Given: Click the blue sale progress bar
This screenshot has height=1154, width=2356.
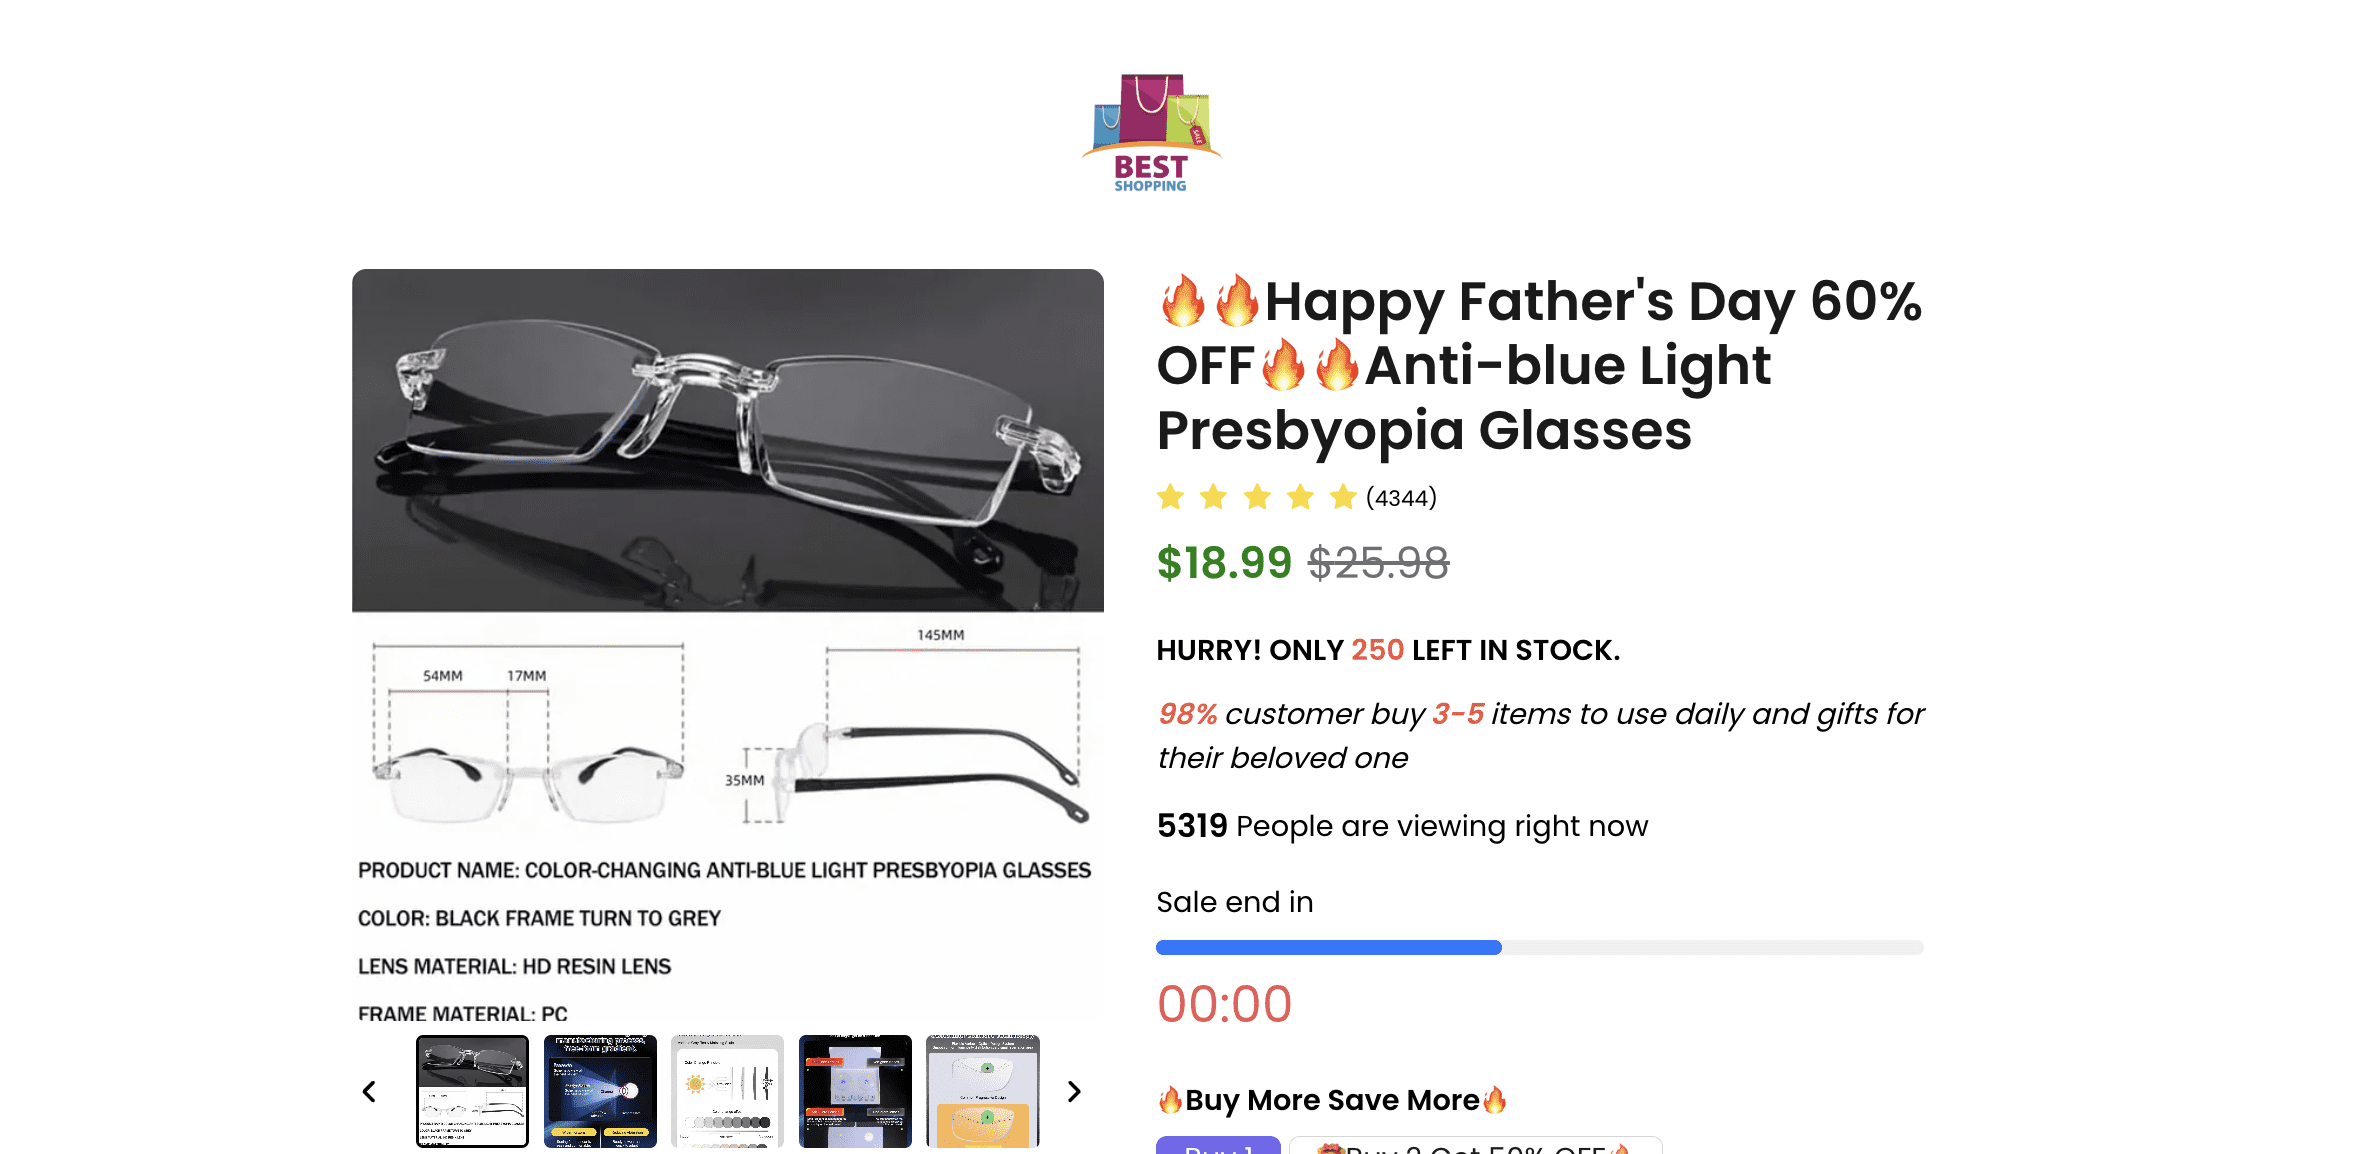Looking at the screenshot, I should point(1328,947).
